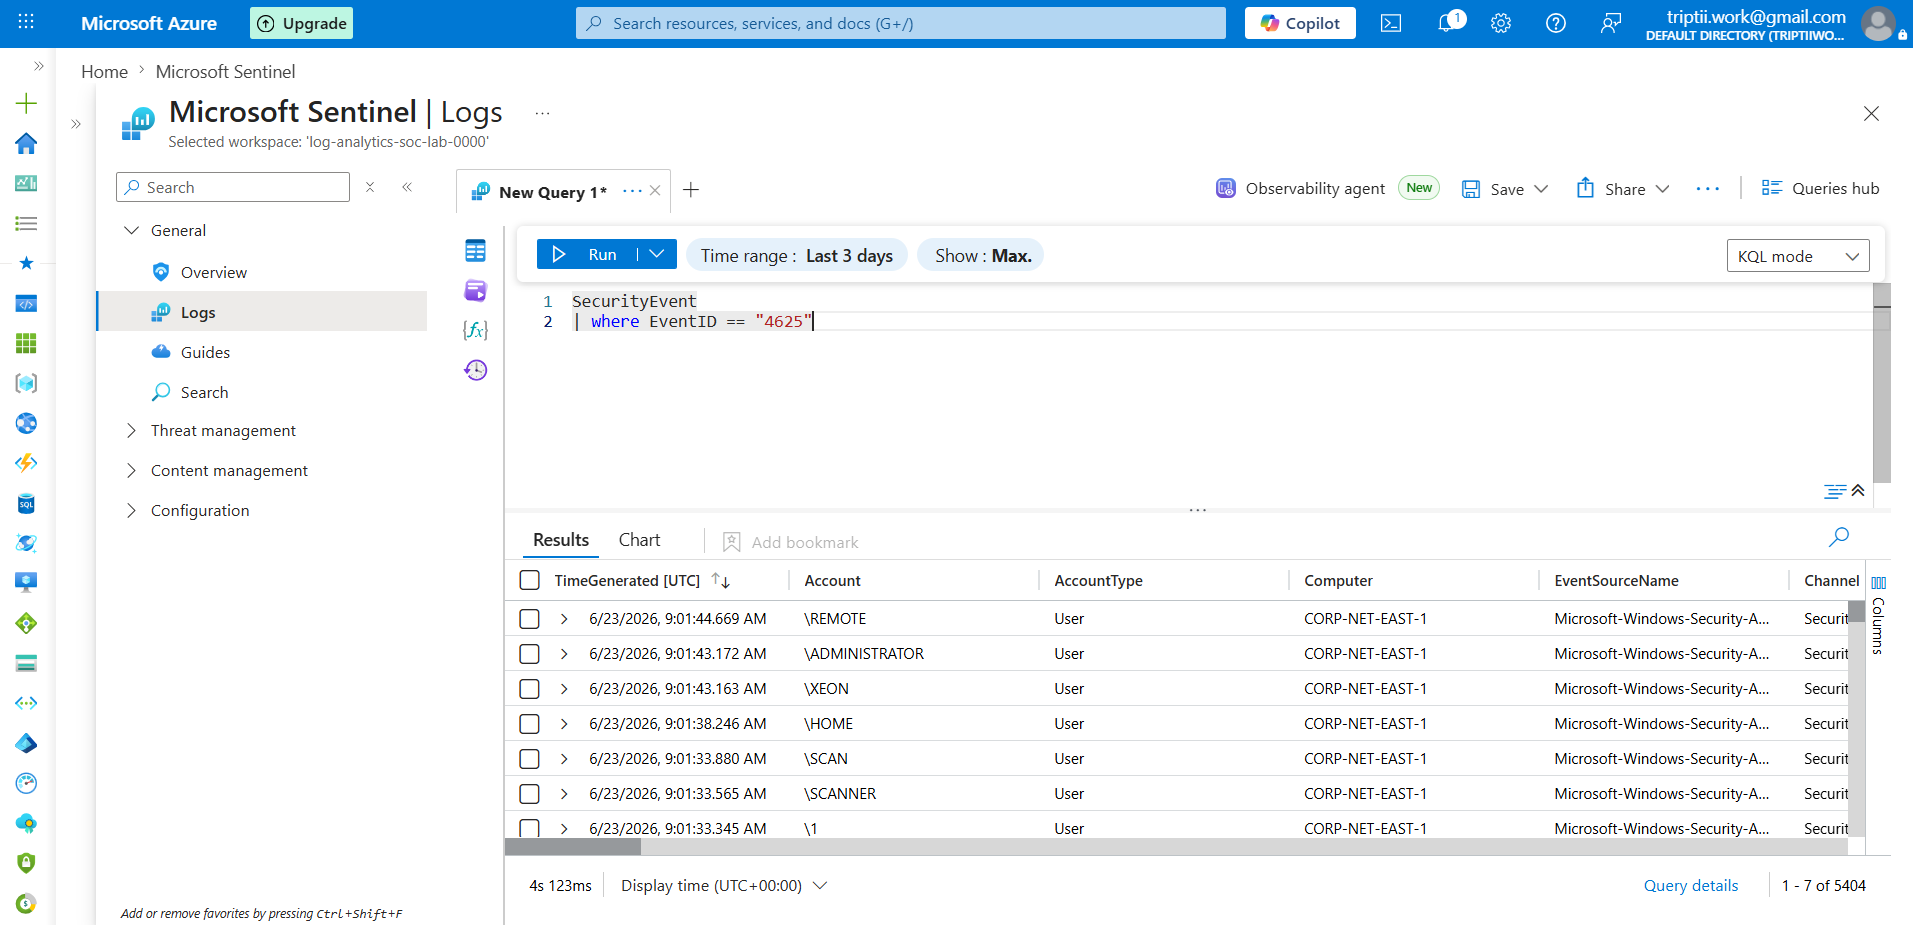Select the New Query 1 tab
The height and width of the screenshot is (925, 1913).
[552, 192]
